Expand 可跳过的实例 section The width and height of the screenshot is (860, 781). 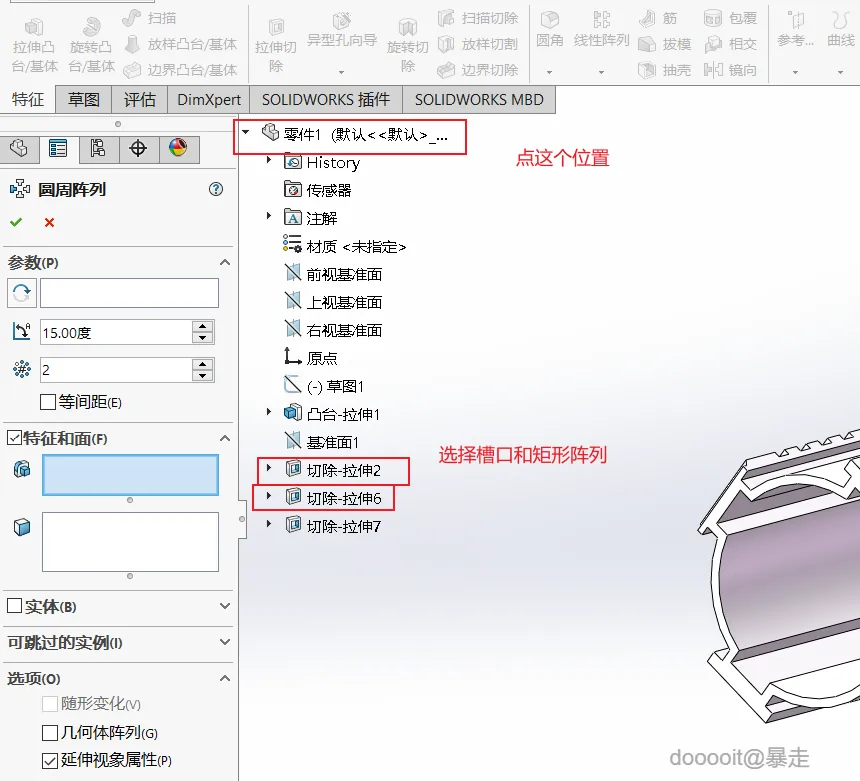[x=225, y=642]
